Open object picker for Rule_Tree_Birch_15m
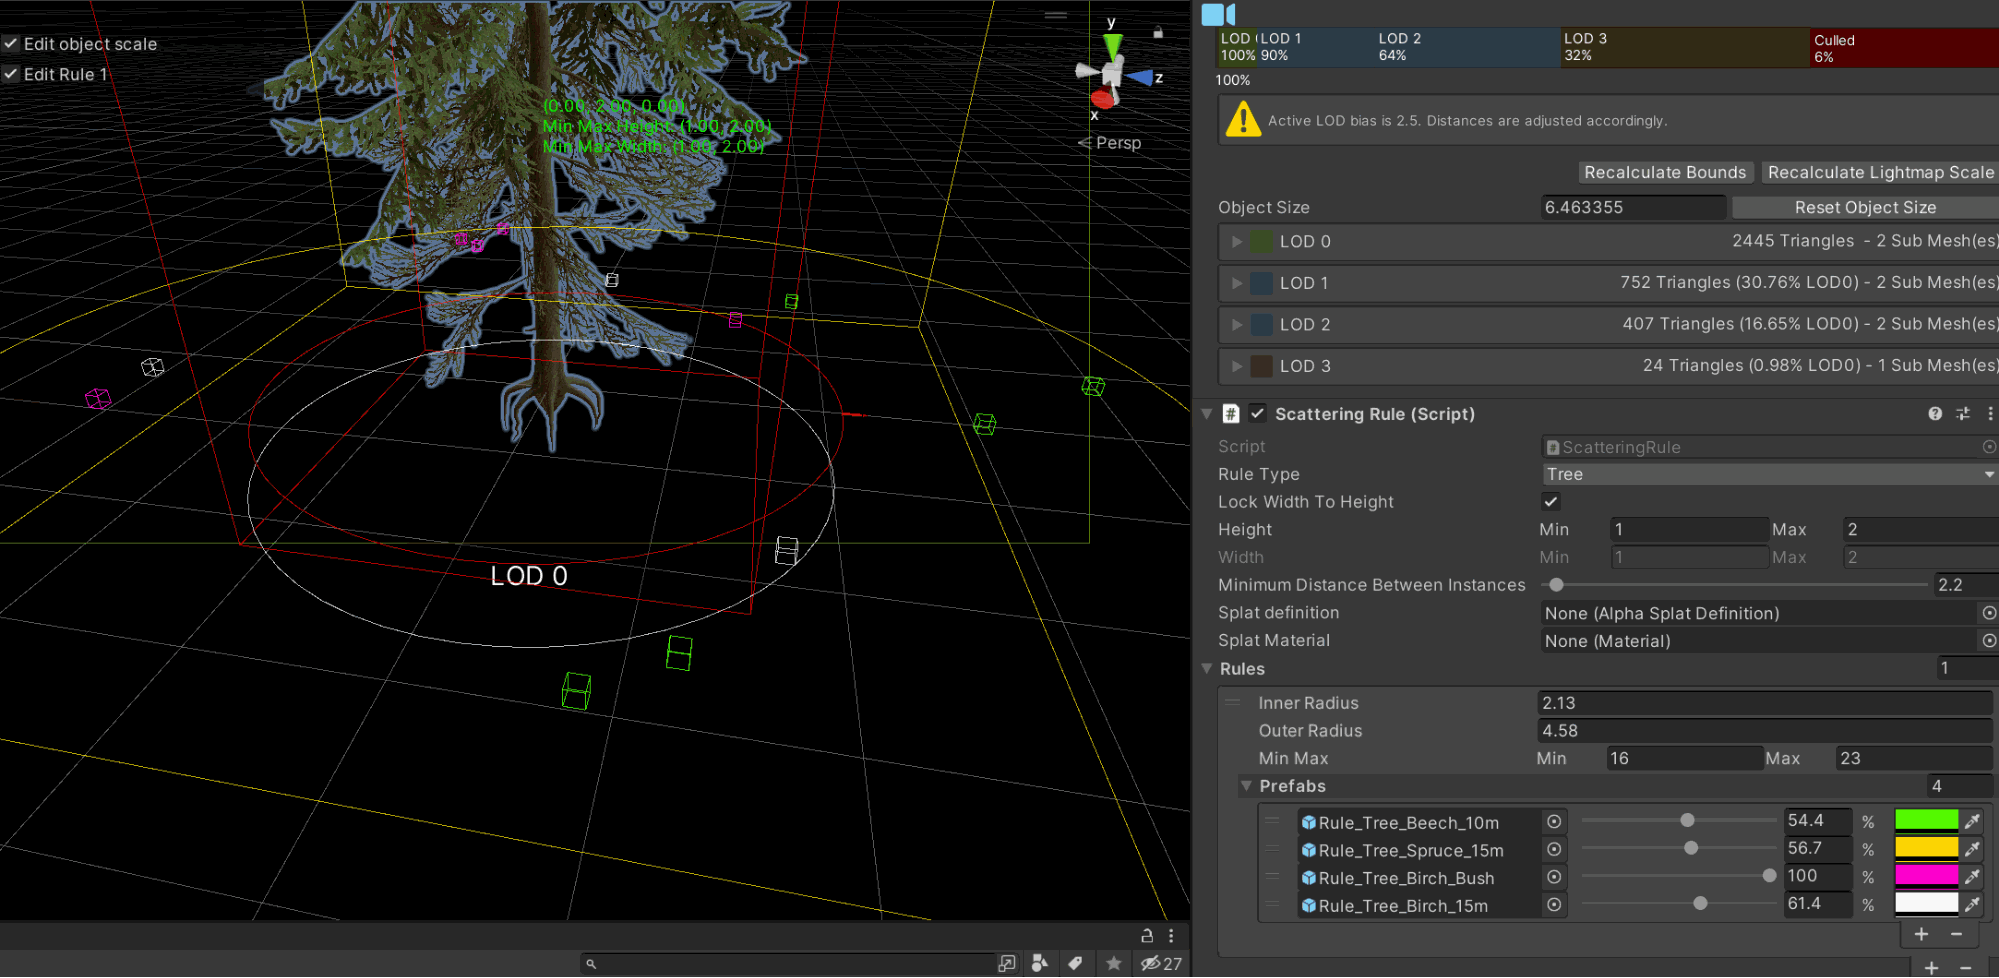The height and width of the screenshot is (978, 1999). [1554, 905]
